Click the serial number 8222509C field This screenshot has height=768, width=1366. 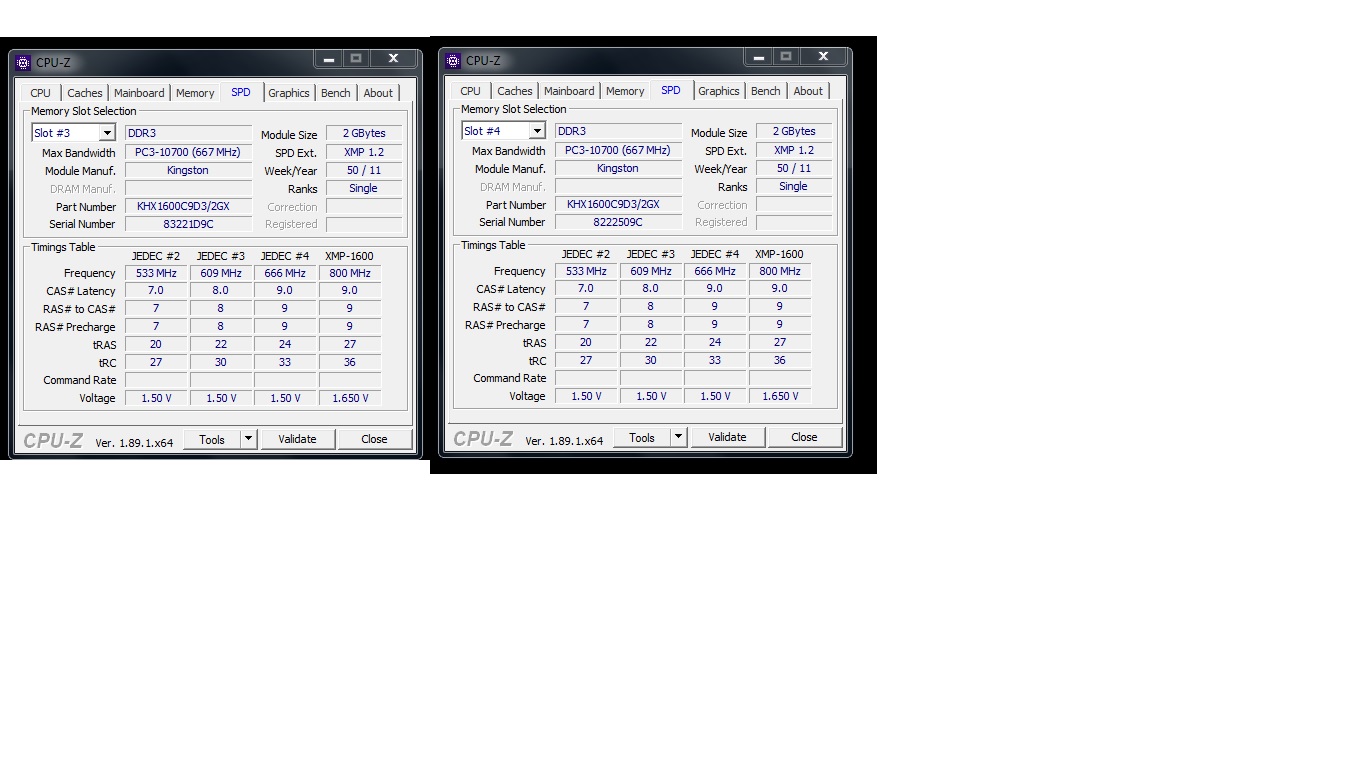pos(618,222)
